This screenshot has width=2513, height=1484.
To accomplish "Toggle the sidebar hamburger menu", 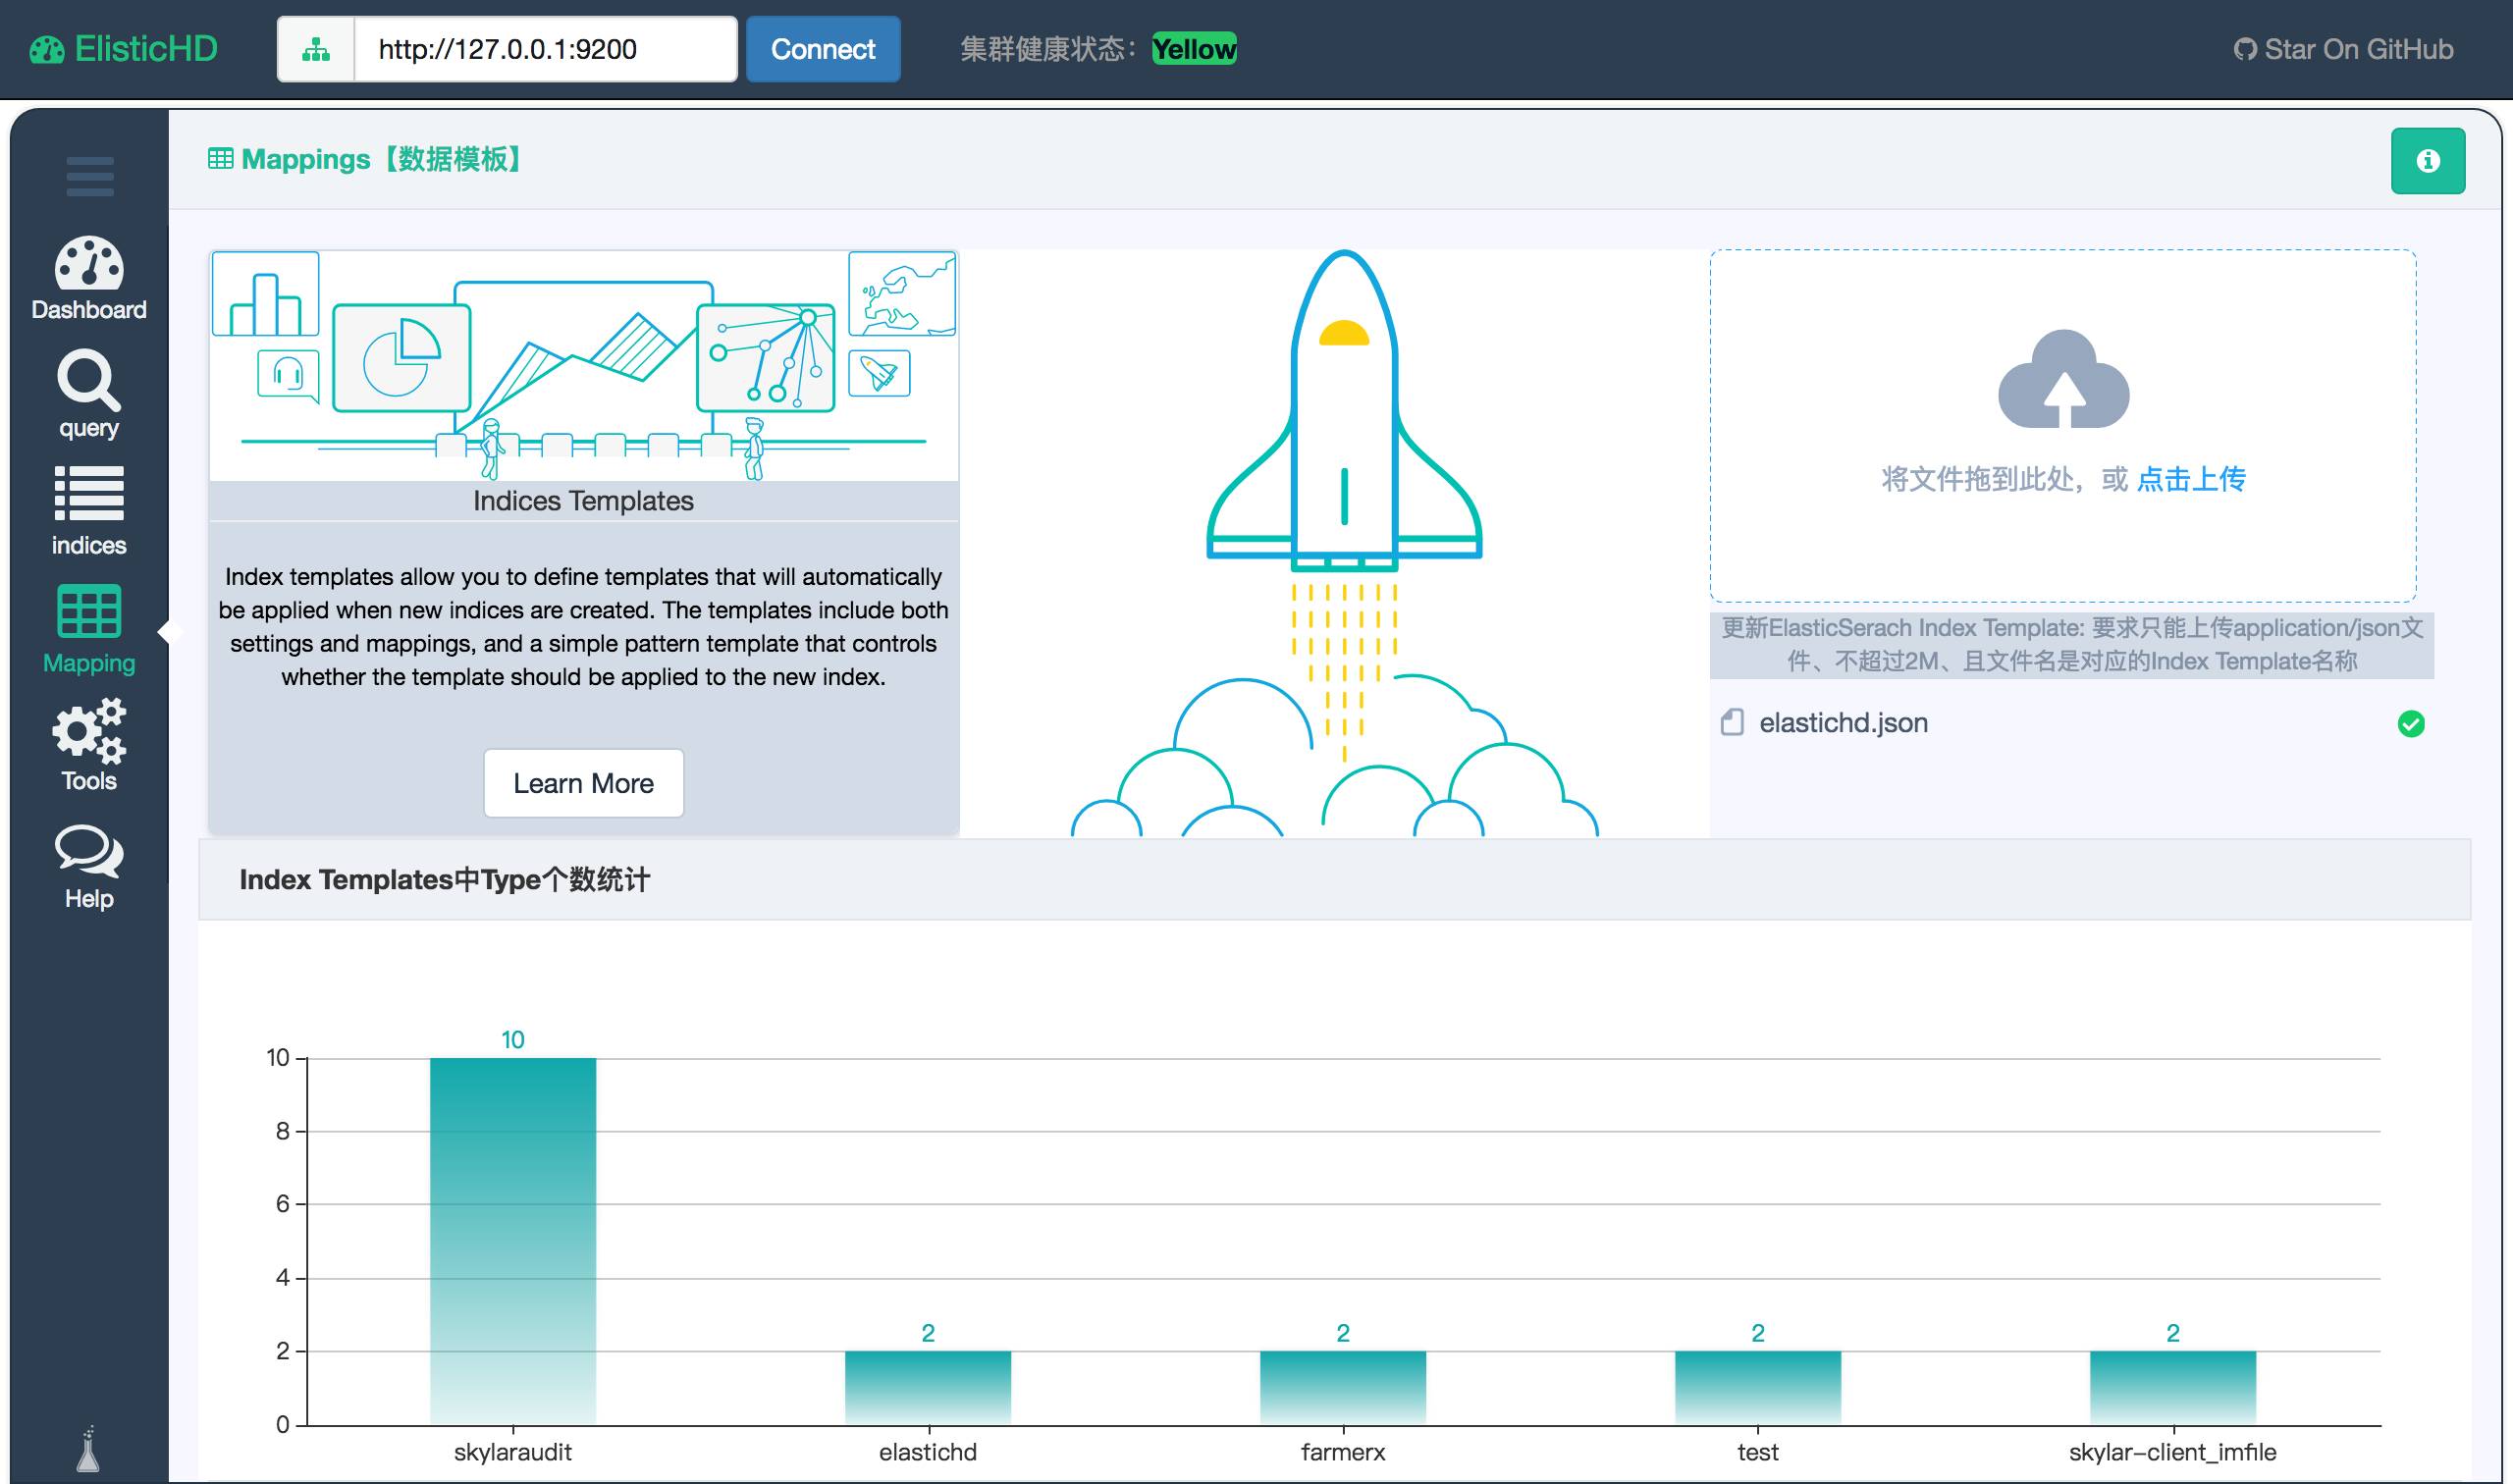I will pyautogui.click(x=90, y=176).
